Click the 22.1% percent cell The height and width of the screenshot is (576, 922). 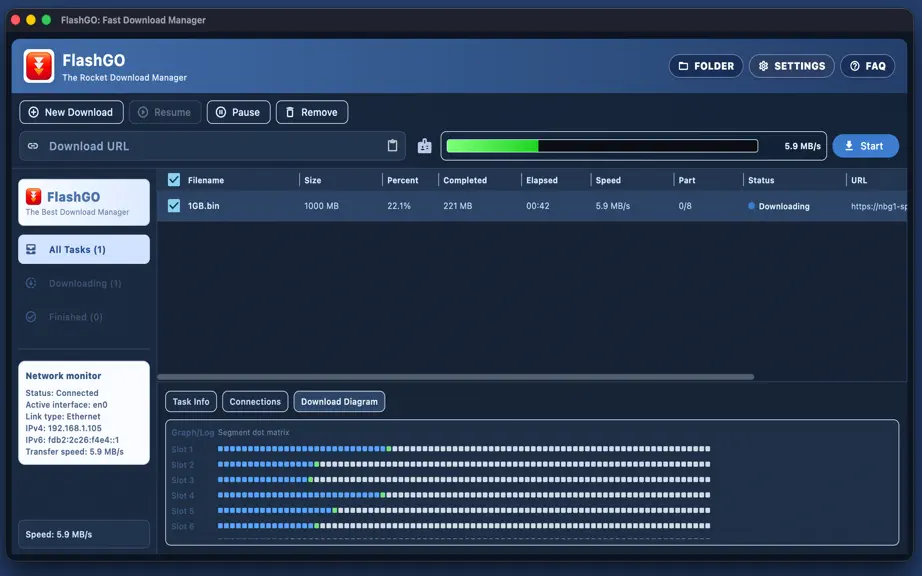coord(399,206)
